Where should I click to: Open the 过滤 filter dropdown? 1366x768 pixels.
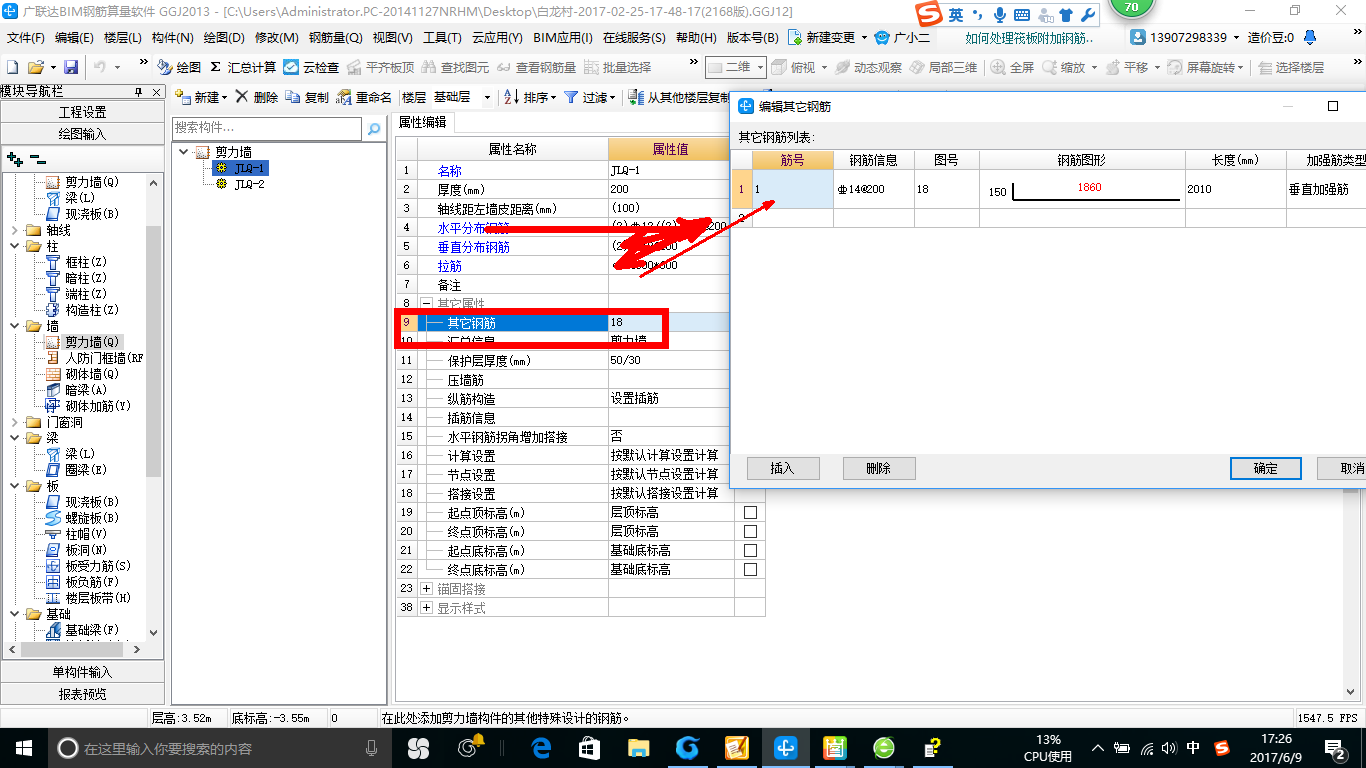pos(613,98)
